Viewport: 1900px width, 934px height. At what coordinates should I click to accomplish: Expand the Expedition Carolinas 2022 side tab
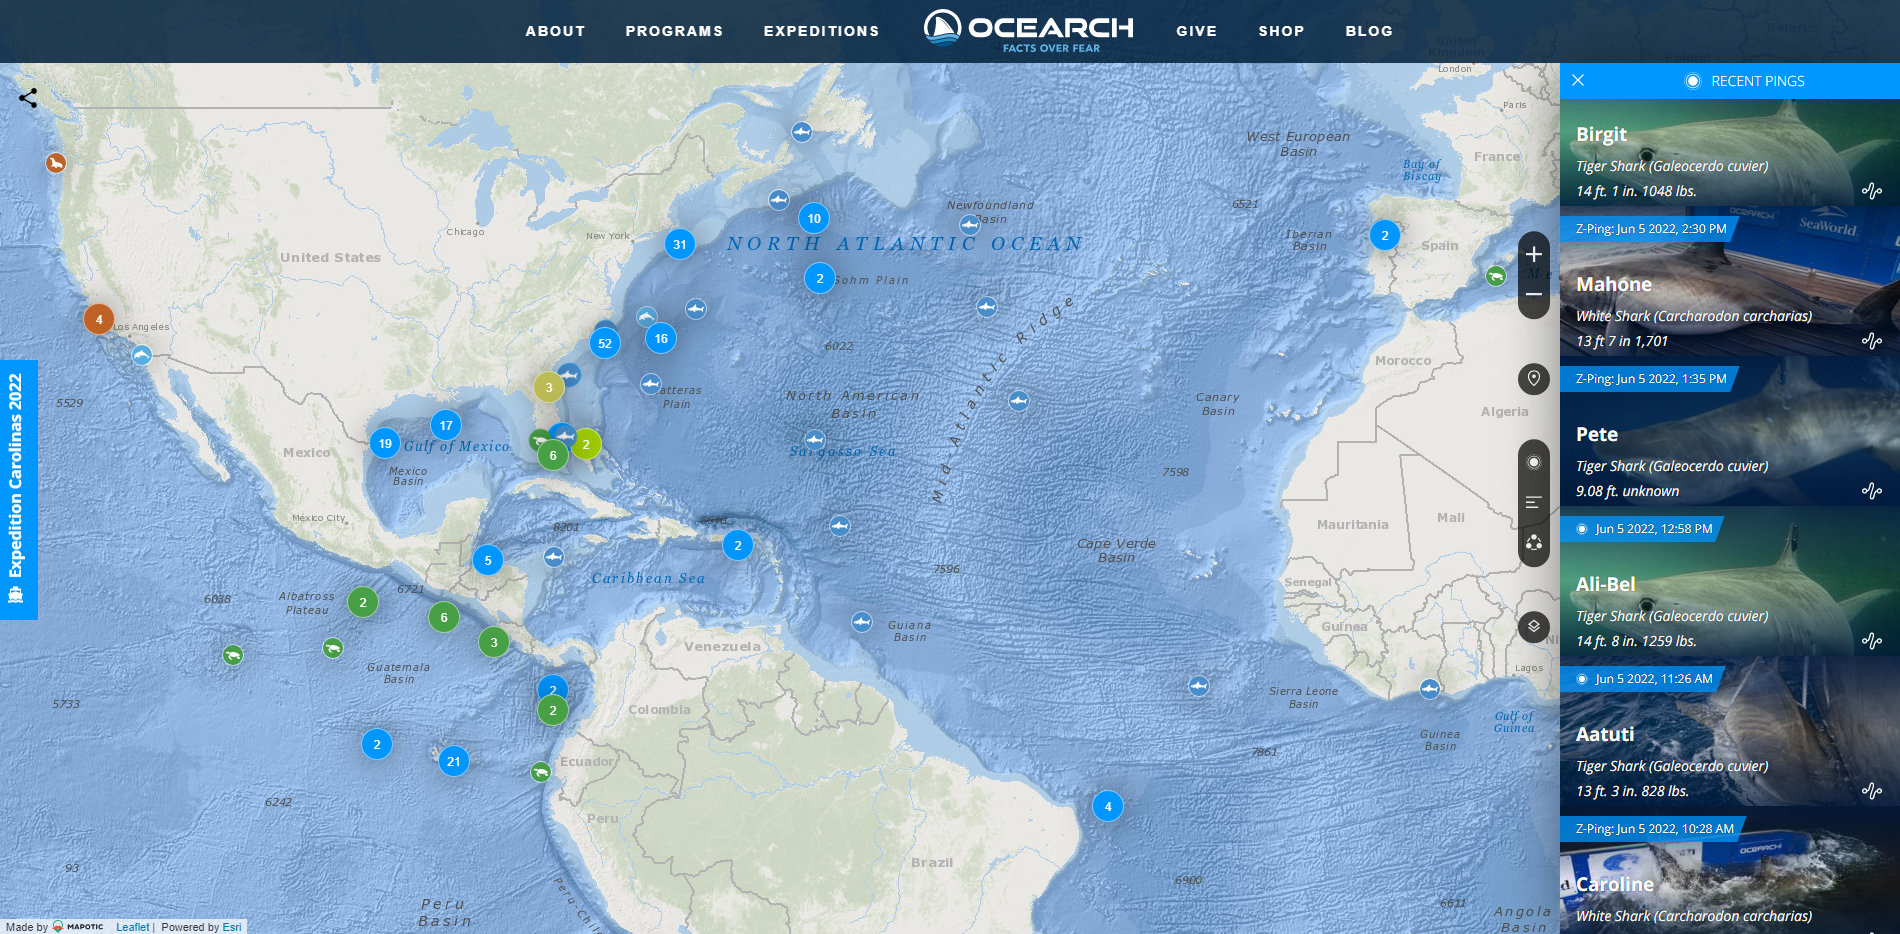point(18,489)
